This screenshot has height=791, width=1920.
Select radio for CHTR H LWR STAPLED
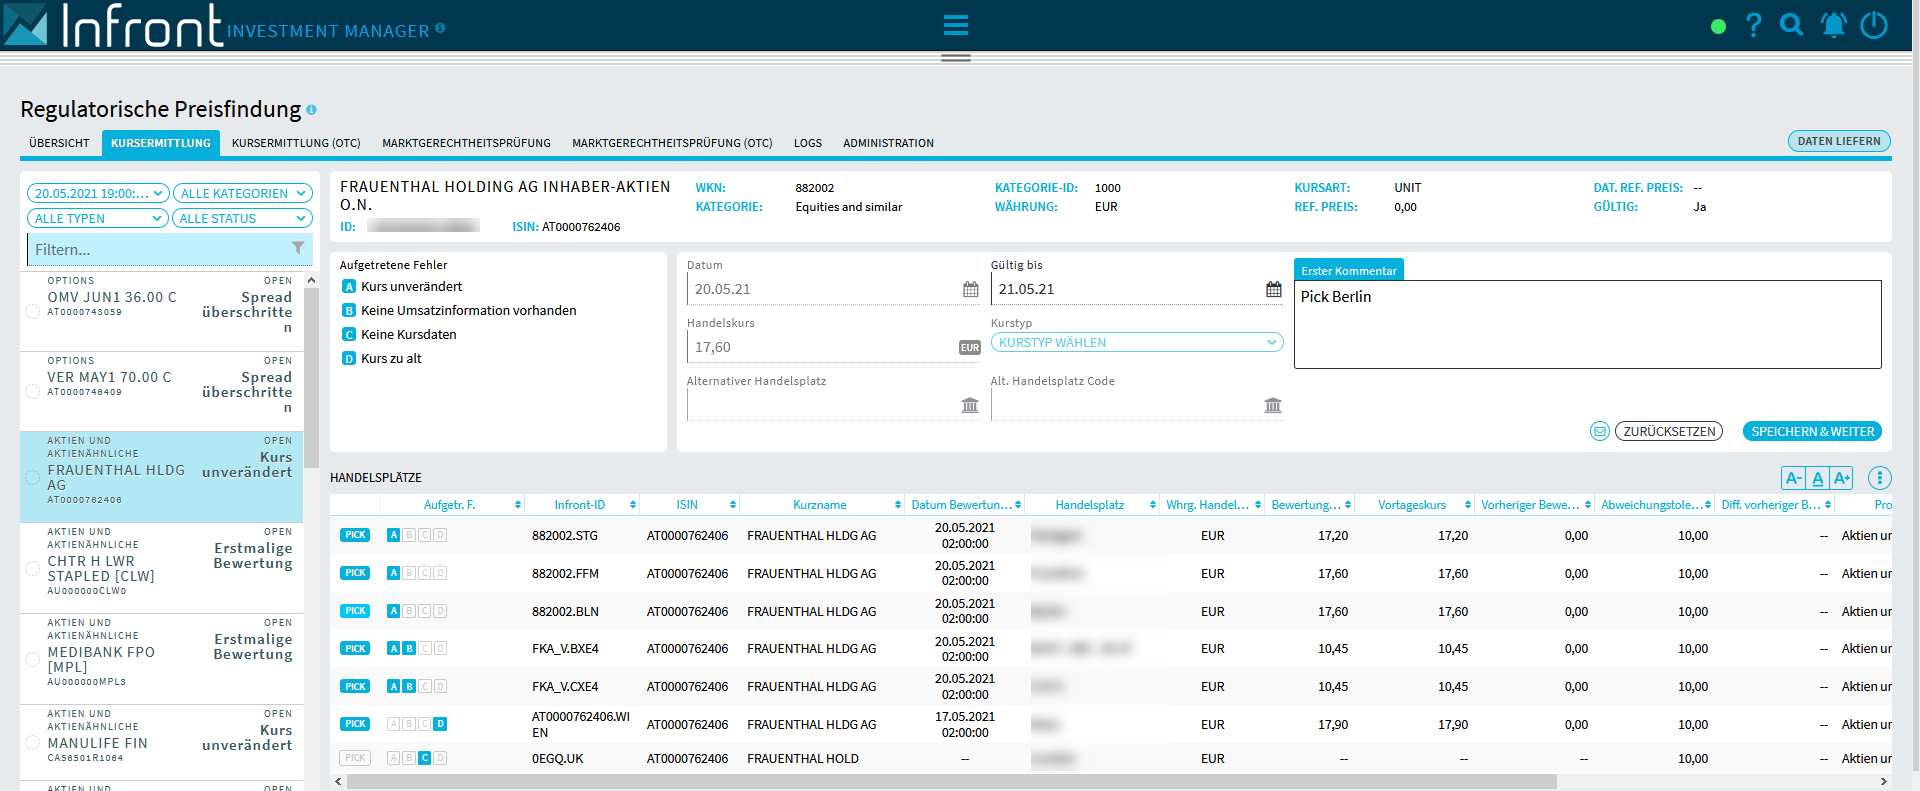[x=32, y=569]
